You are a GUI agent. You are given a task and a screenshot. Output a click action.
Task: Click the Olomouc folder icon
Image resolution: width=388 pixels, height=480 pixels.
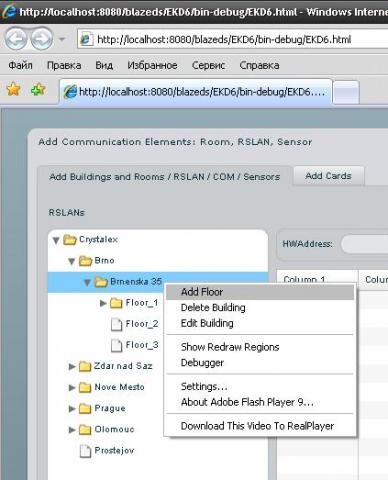(x=85, y=430)
